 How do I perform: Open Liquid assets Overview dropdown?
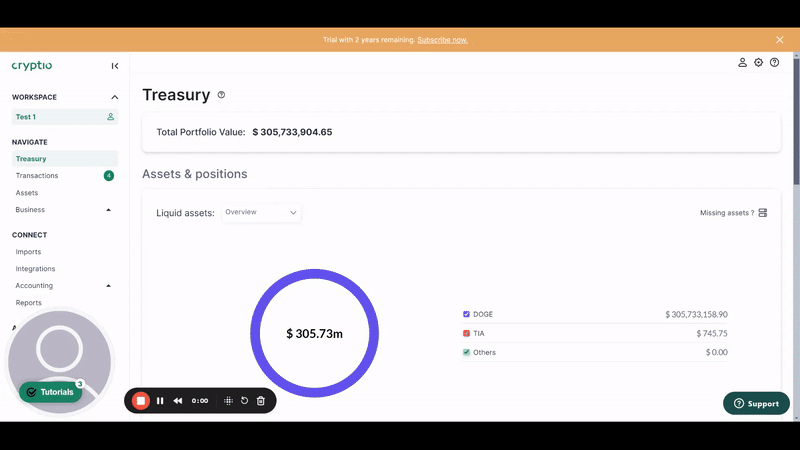(261, 212)
